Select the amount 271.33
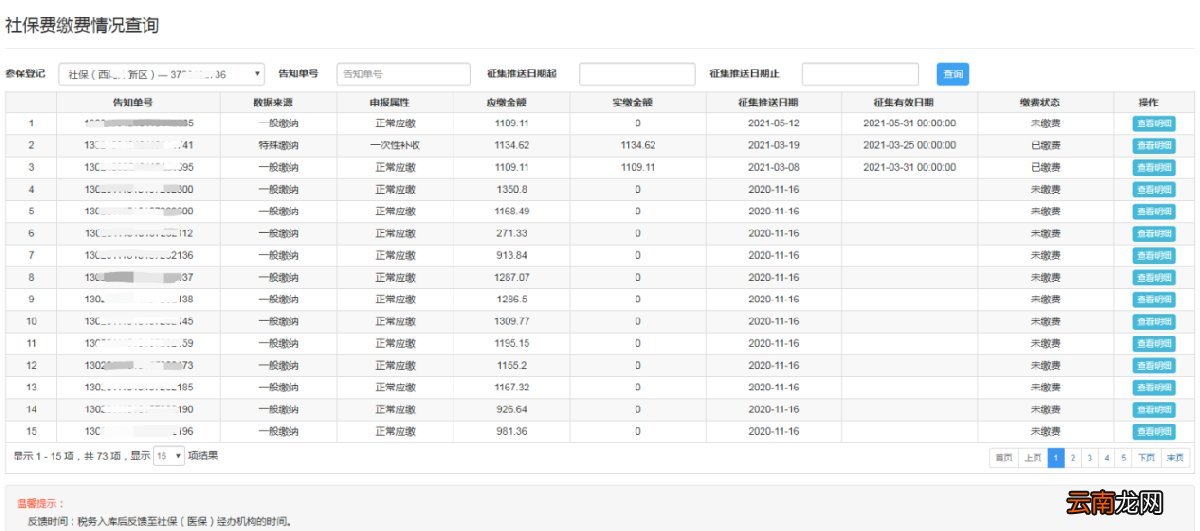Image resolution: width=1200 pixels, height=531 pixels. [x=511, y=234]
